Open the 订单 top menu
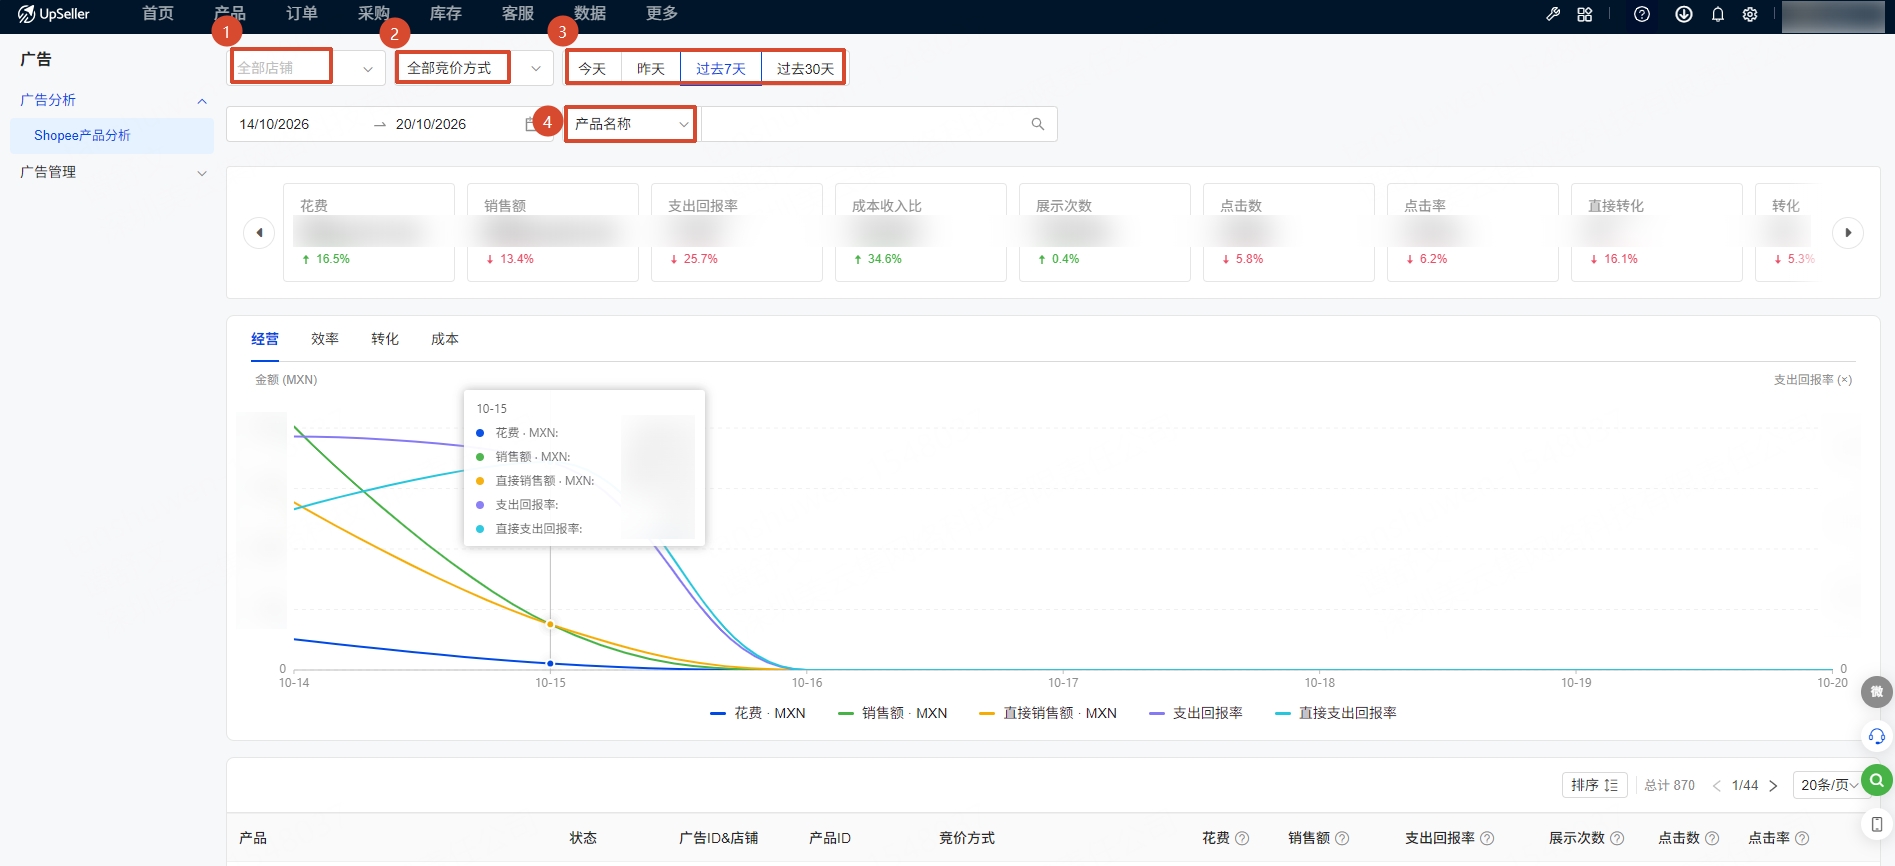This screenshot has height=866, width=1895. tap(302, 14)
